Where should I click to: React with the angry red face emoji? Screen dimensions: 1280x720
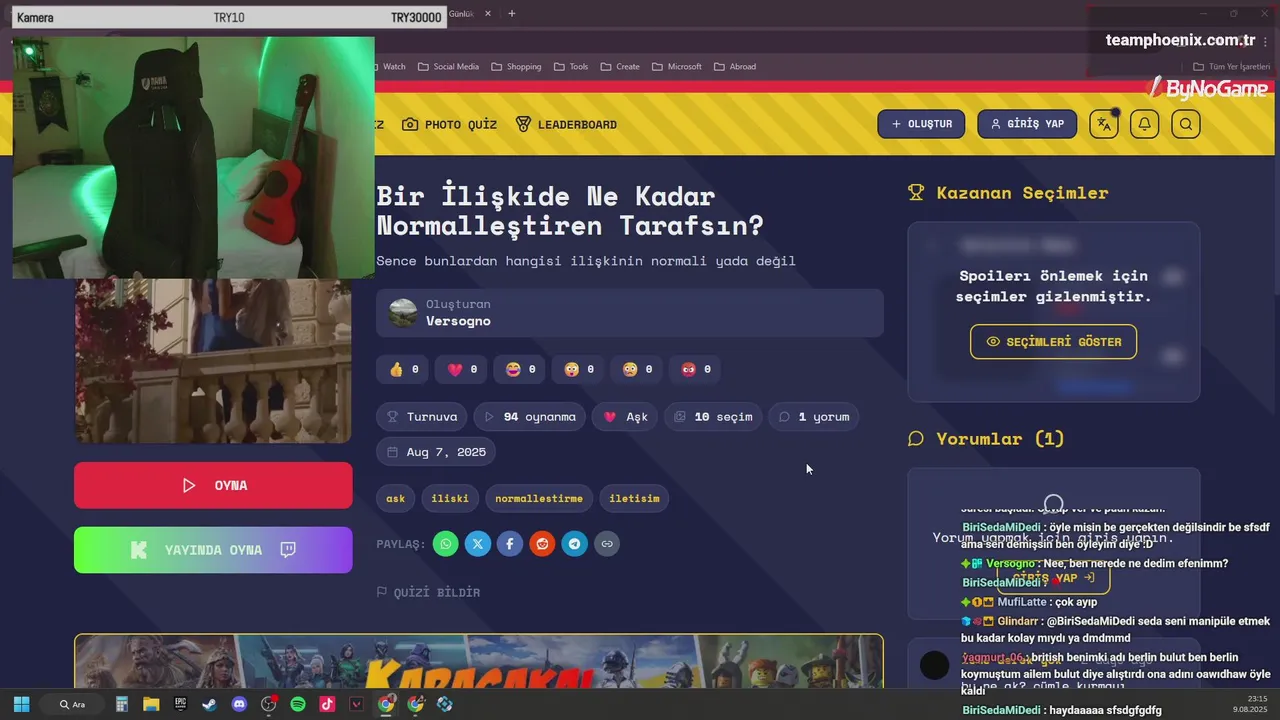(x=696, y=369)
